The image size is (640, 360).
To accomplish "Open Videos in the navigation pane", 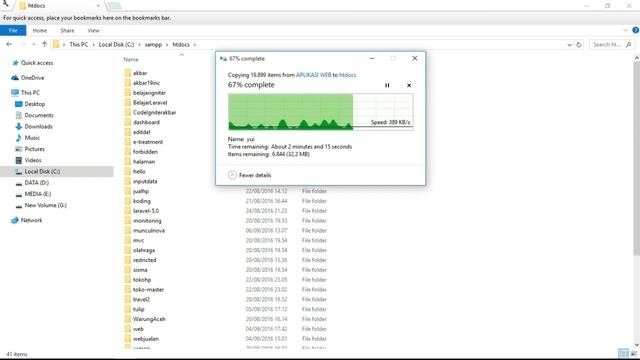I will (x=28, y=160).
